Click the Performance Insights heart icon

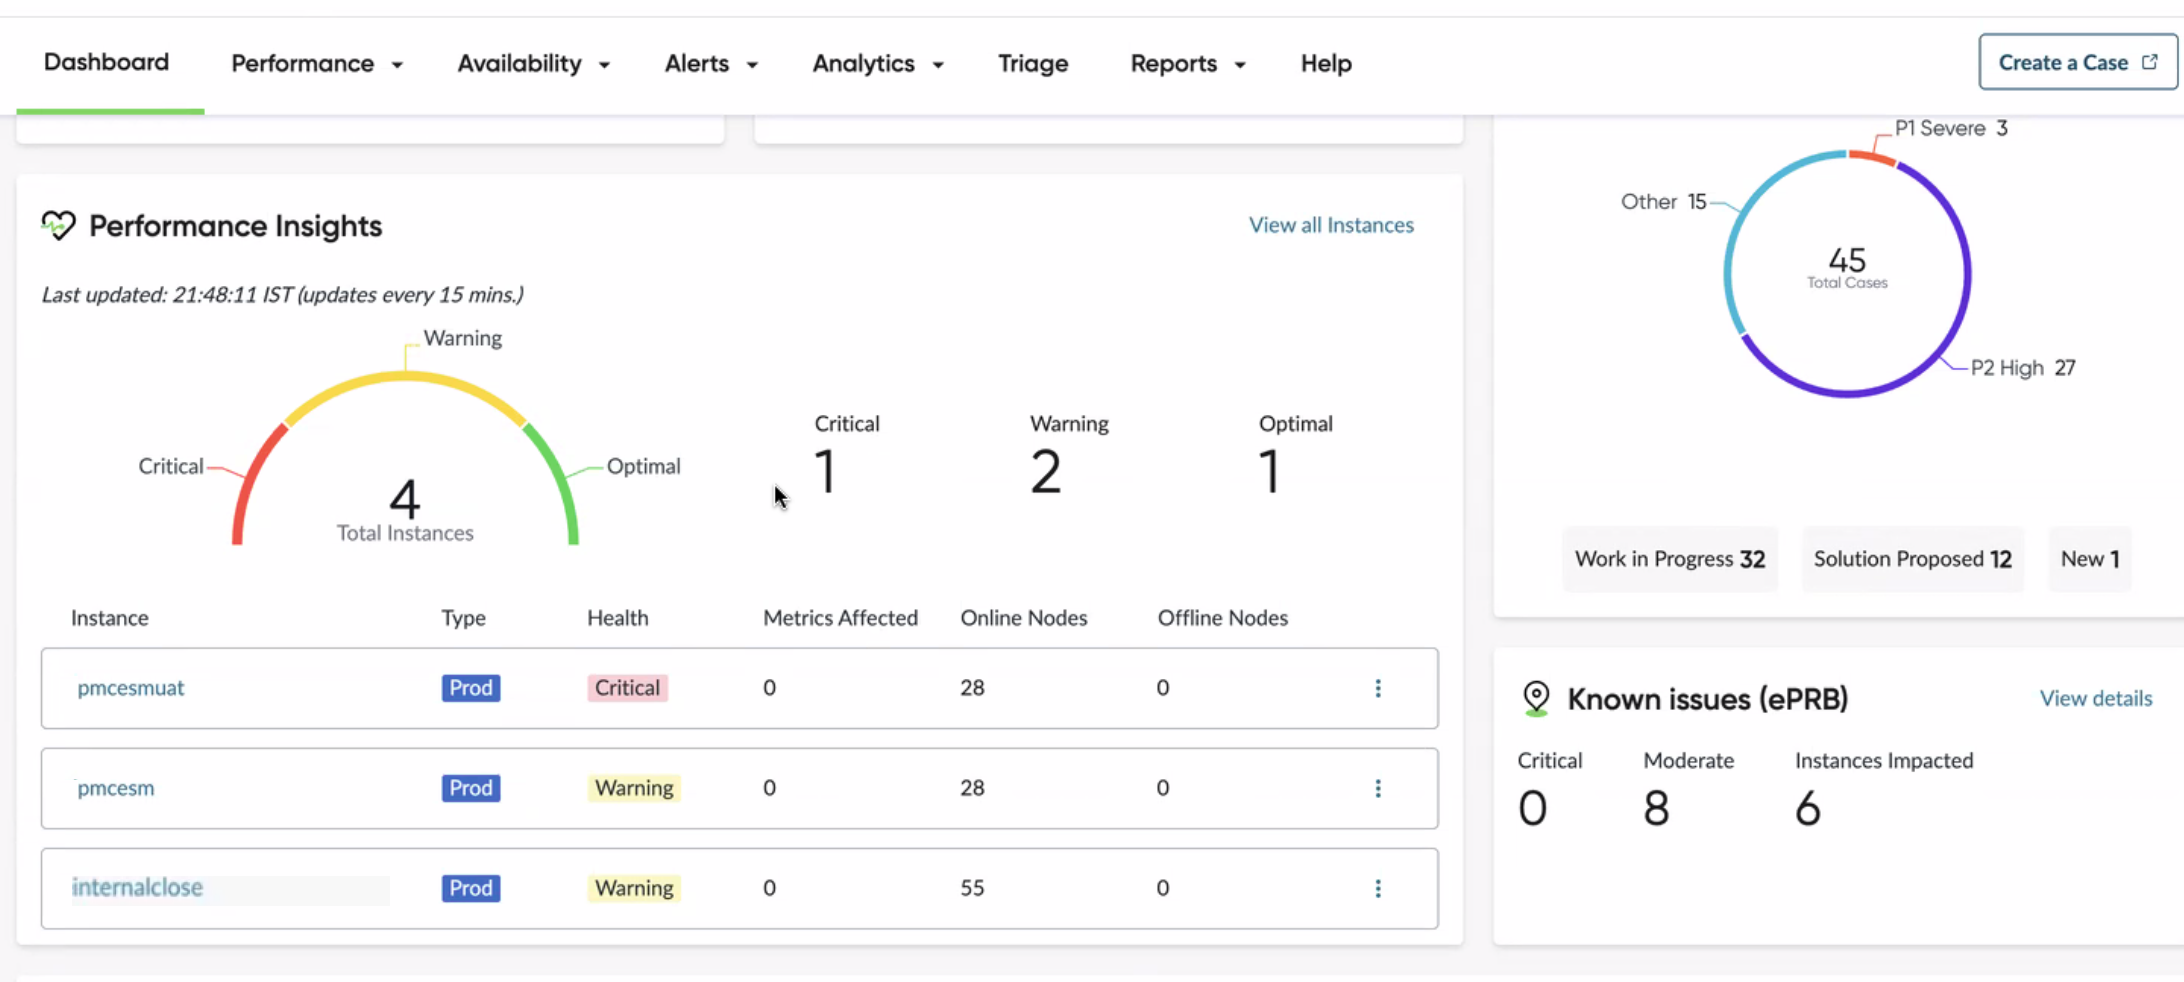58,225
